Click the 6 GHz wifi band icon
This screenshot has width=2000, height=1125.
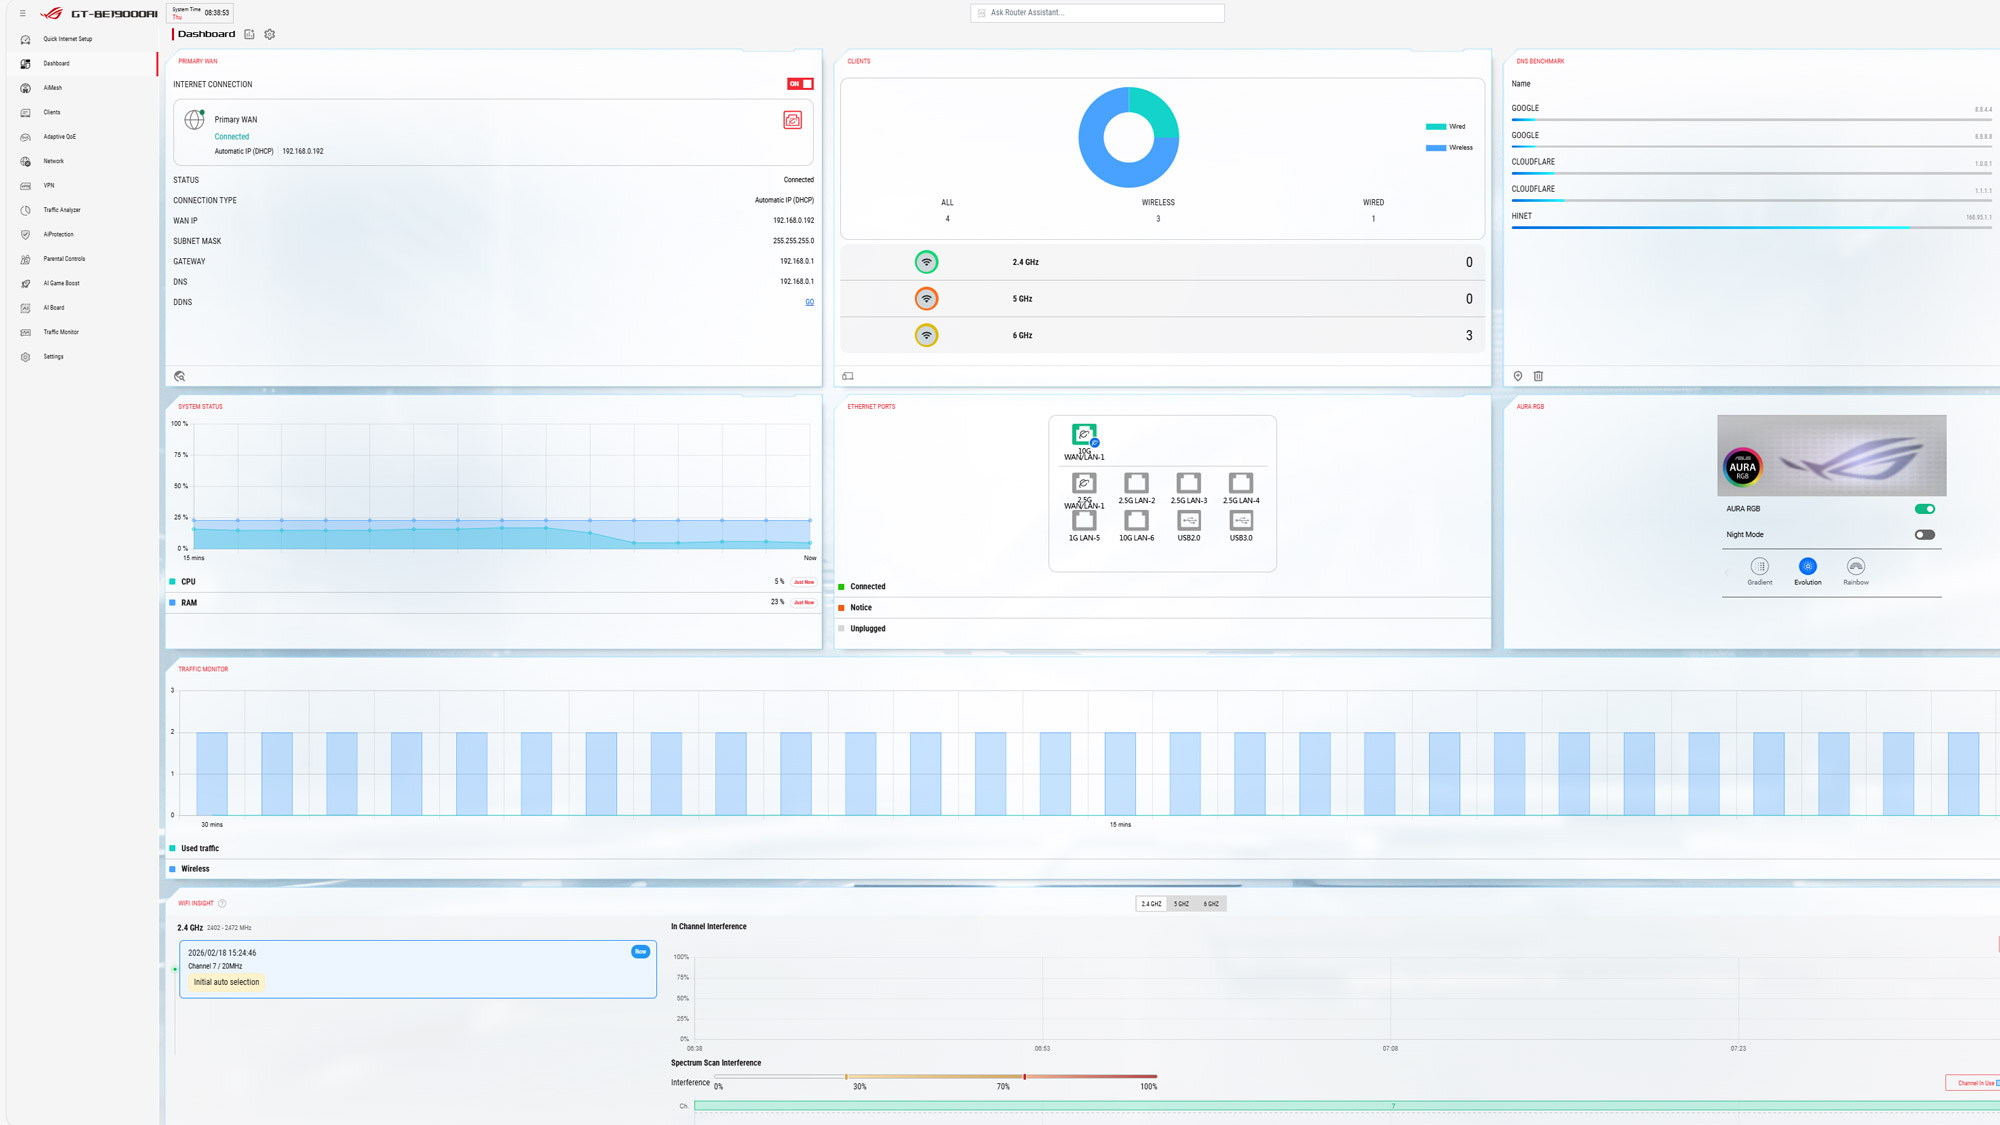(926, 336)
